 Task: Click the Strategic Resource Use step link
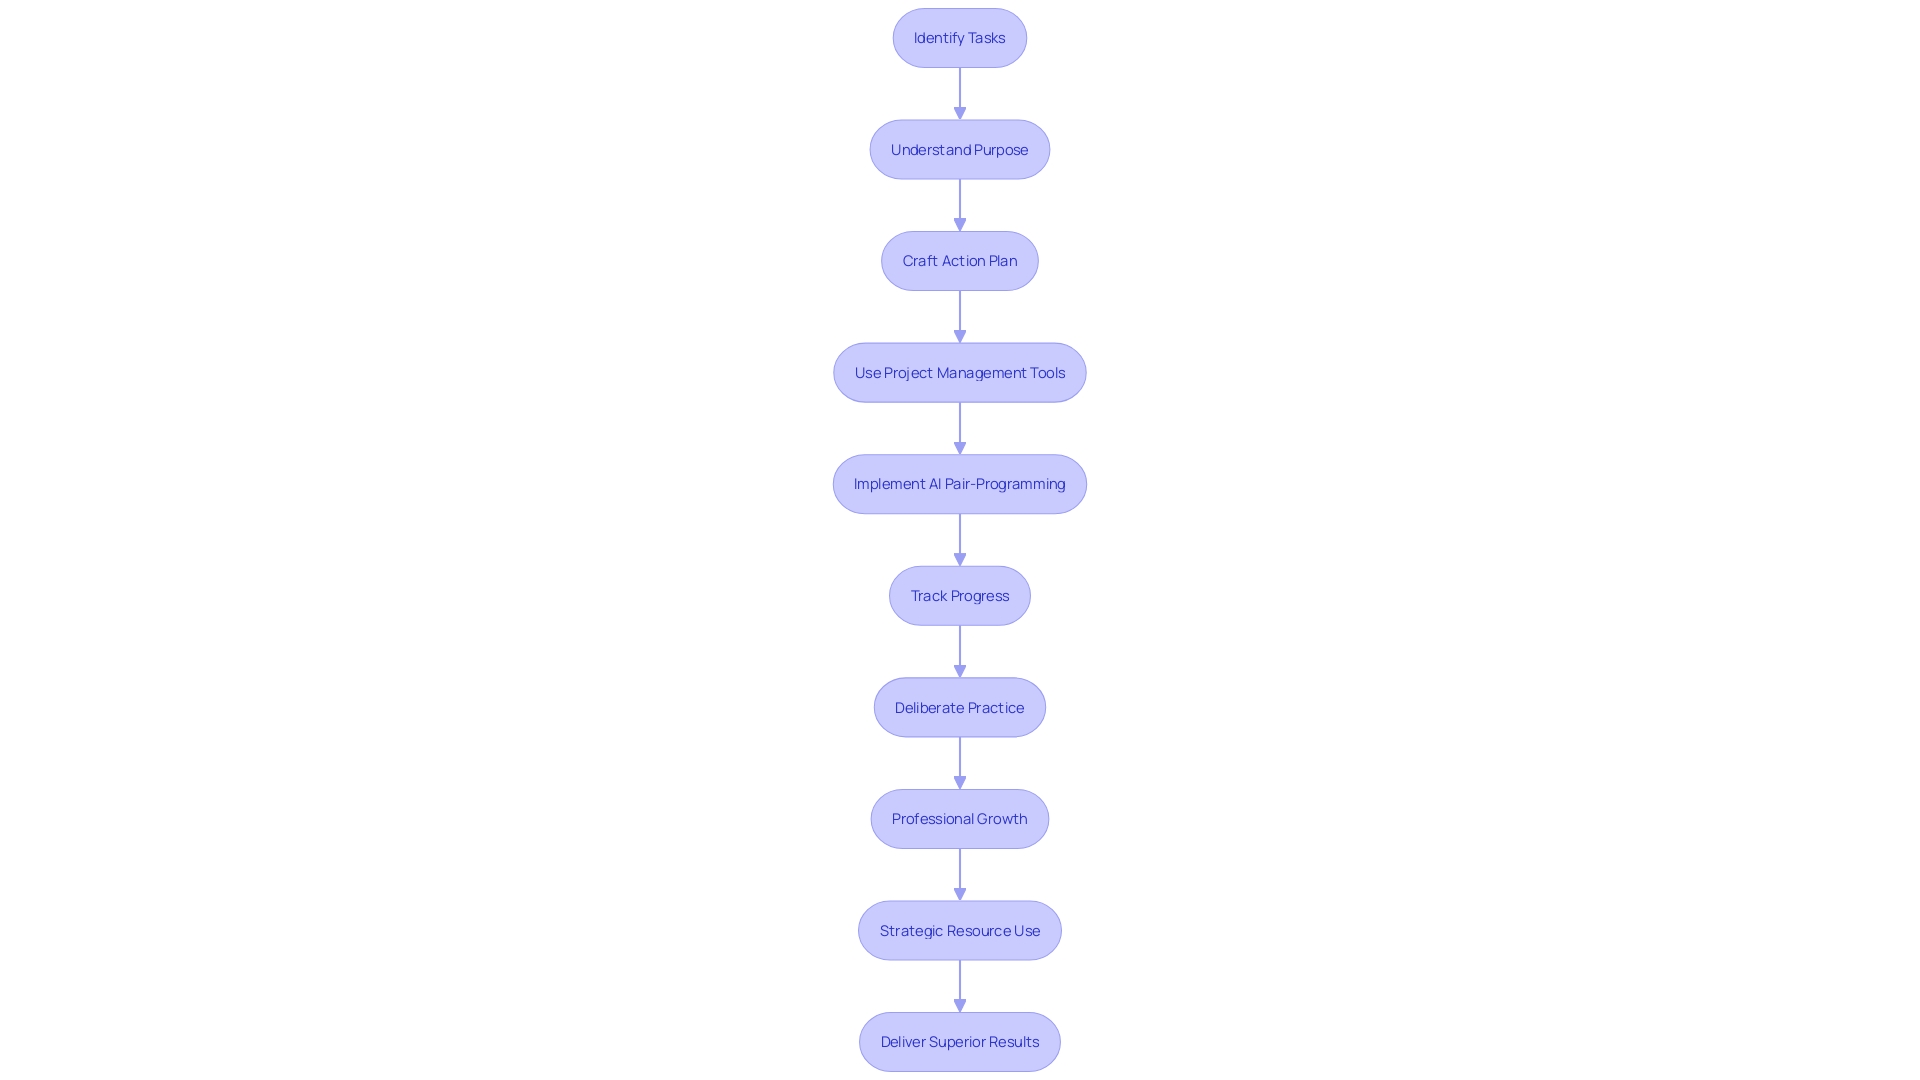(960, 930)
